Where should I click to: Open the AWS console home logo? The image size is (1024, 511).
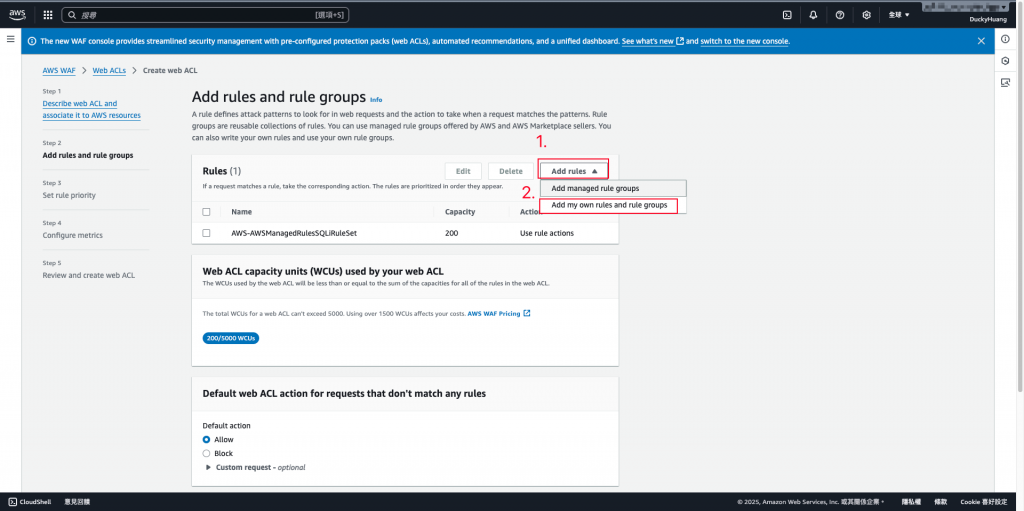(x=17, y=14)
